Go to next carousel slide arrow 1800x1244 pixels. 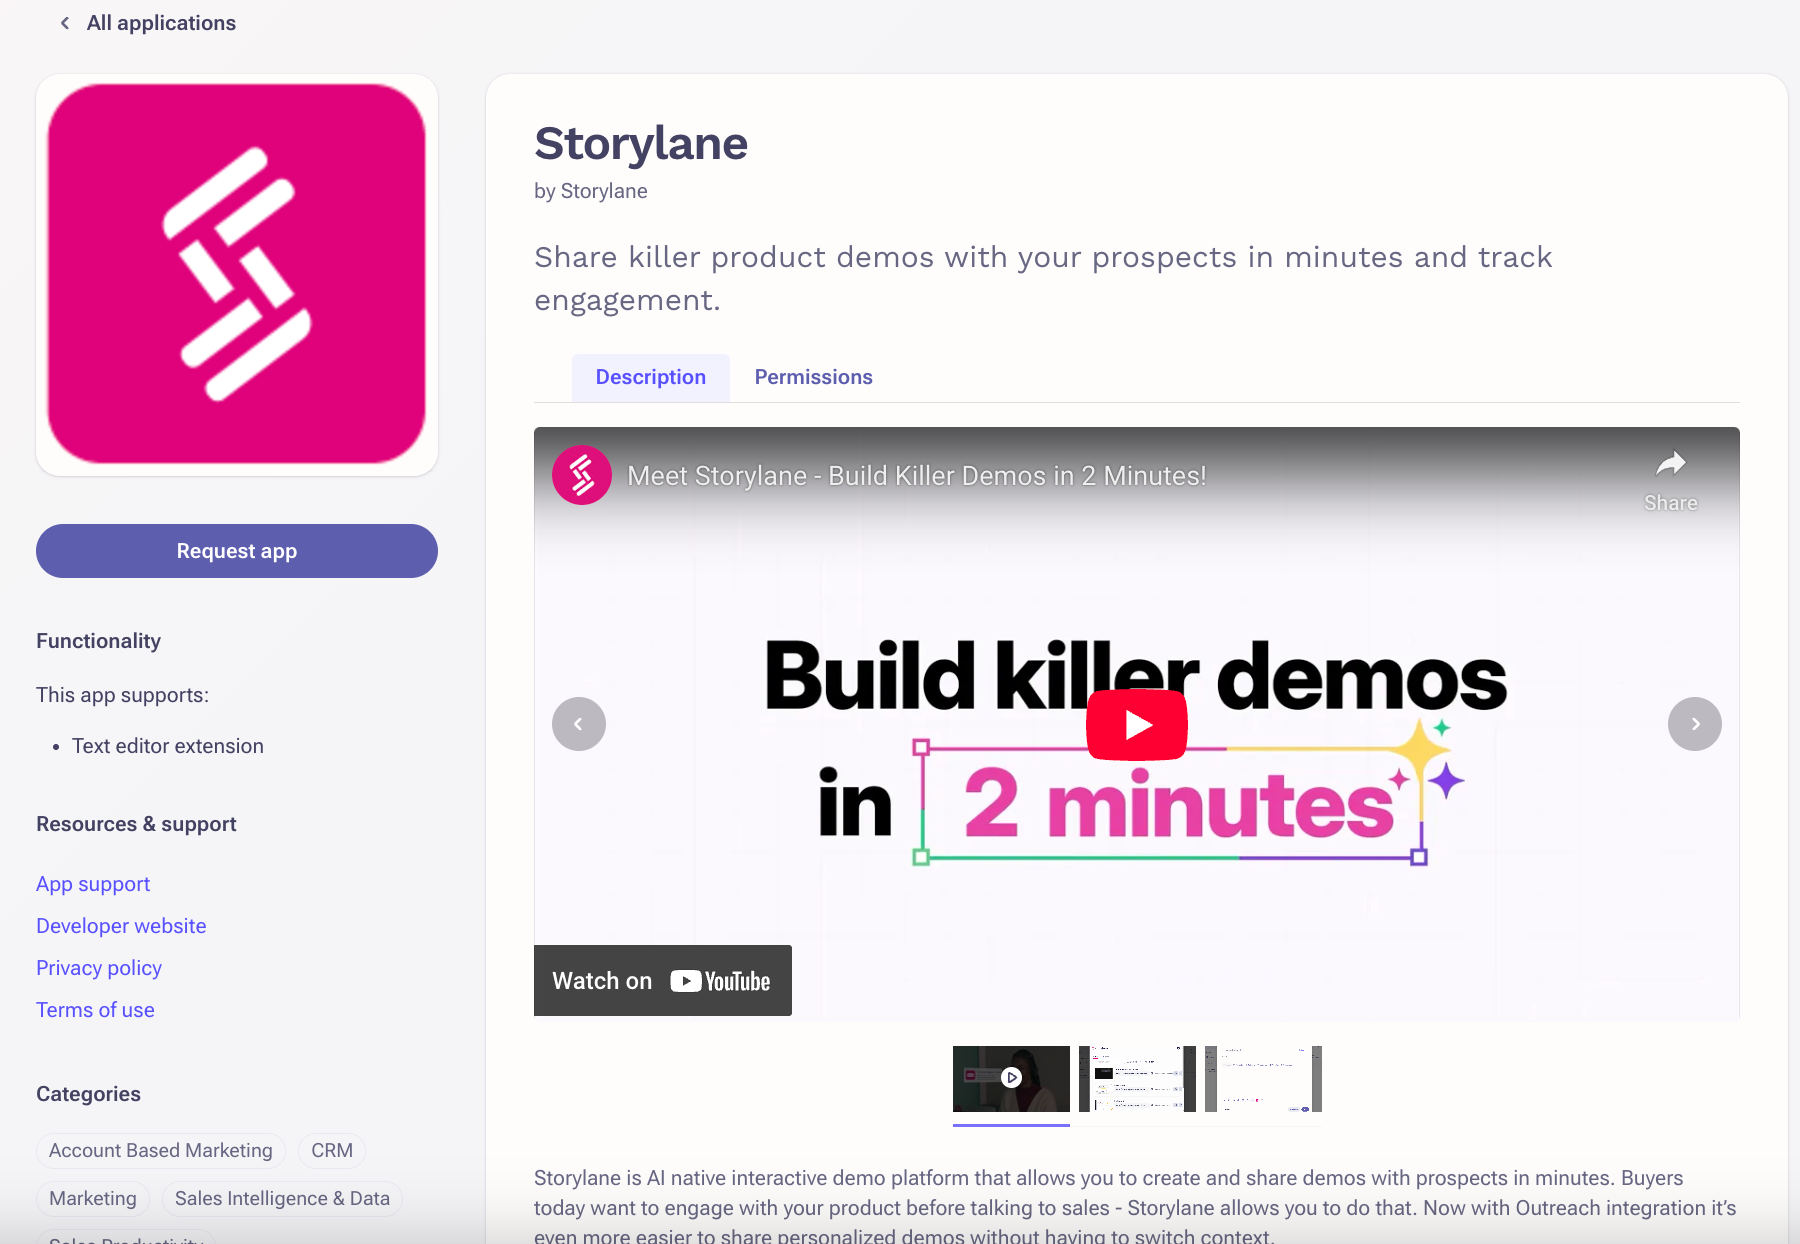coord(1695,724)
